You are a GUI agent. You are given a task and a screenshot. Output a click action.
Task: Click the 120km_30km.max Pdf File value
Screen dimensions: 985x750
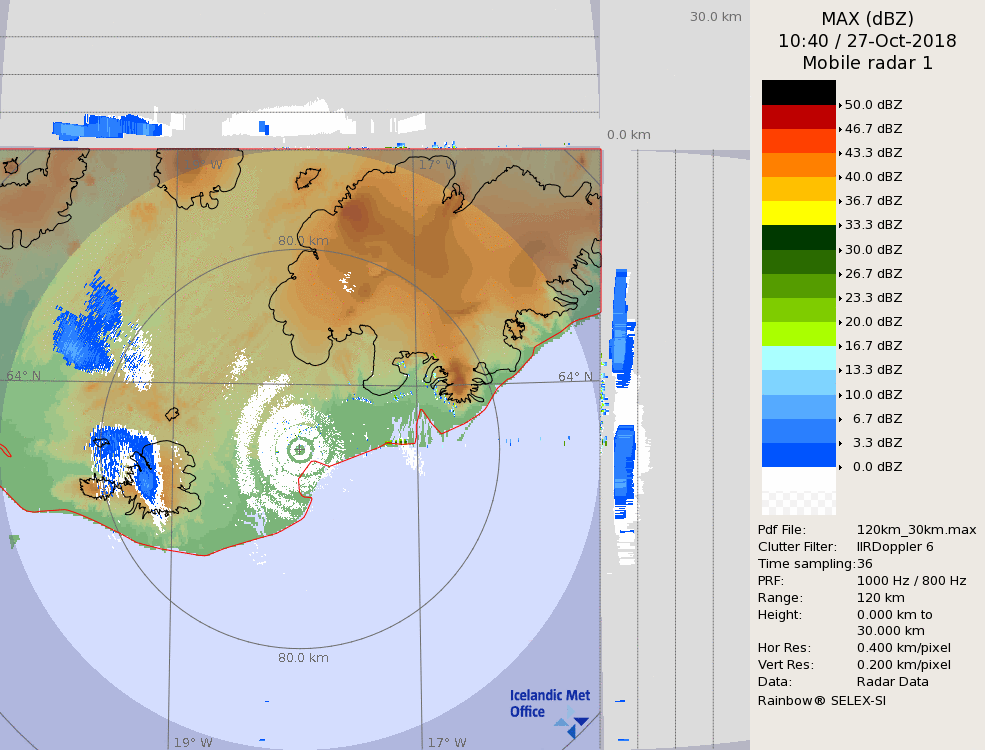pyautogui.click(x=916, y=530)
